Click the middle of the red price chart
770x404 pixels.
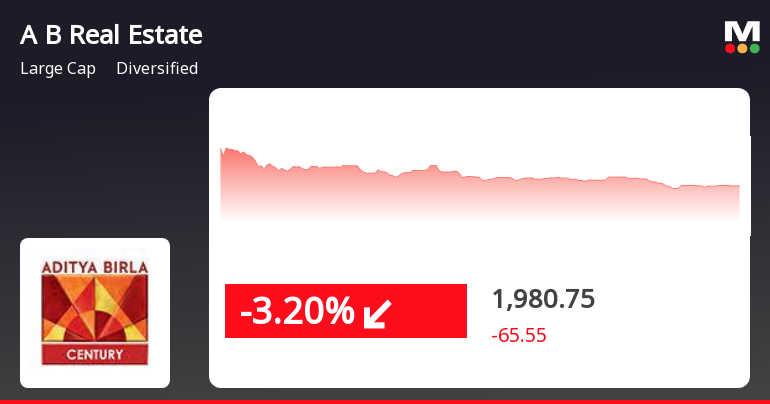tap(480, 195)
